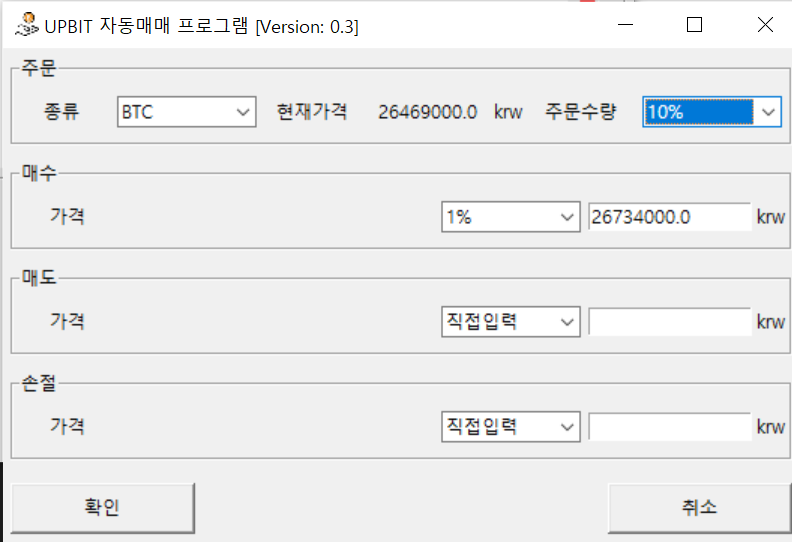This screenshot has width=792, height=542.
Task: Open the 매도 가격 직접입력 dropdown
Action: tap(511, 322)
